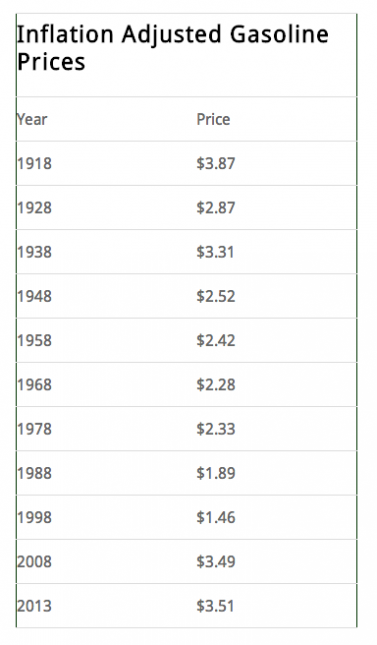Click the $1.46 price for 1998
377x645 pixels.
click(x=216, y=517)
